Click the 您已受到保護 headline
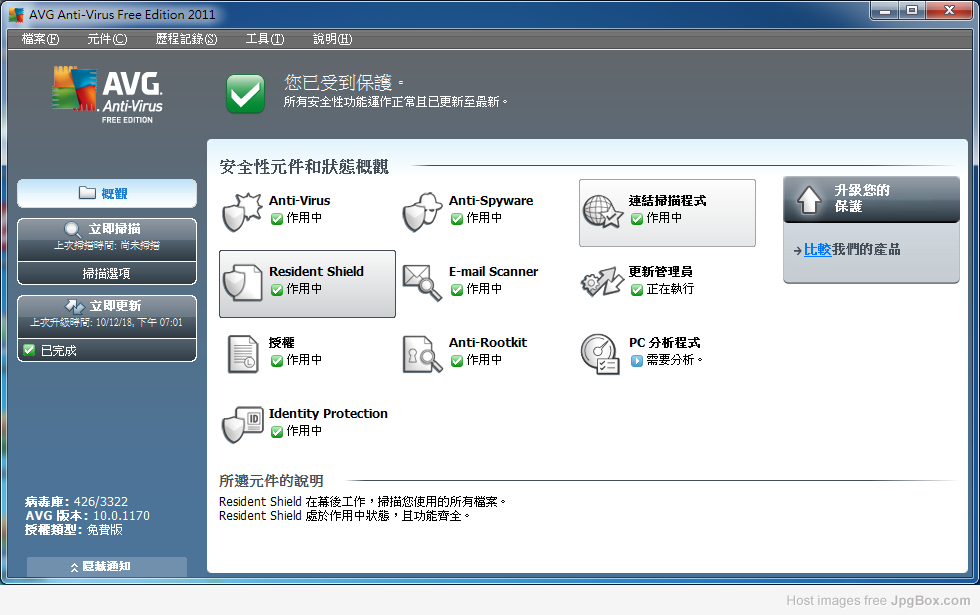Image resolution: width=980 pixels, height=615 pixels. point(343,82)
